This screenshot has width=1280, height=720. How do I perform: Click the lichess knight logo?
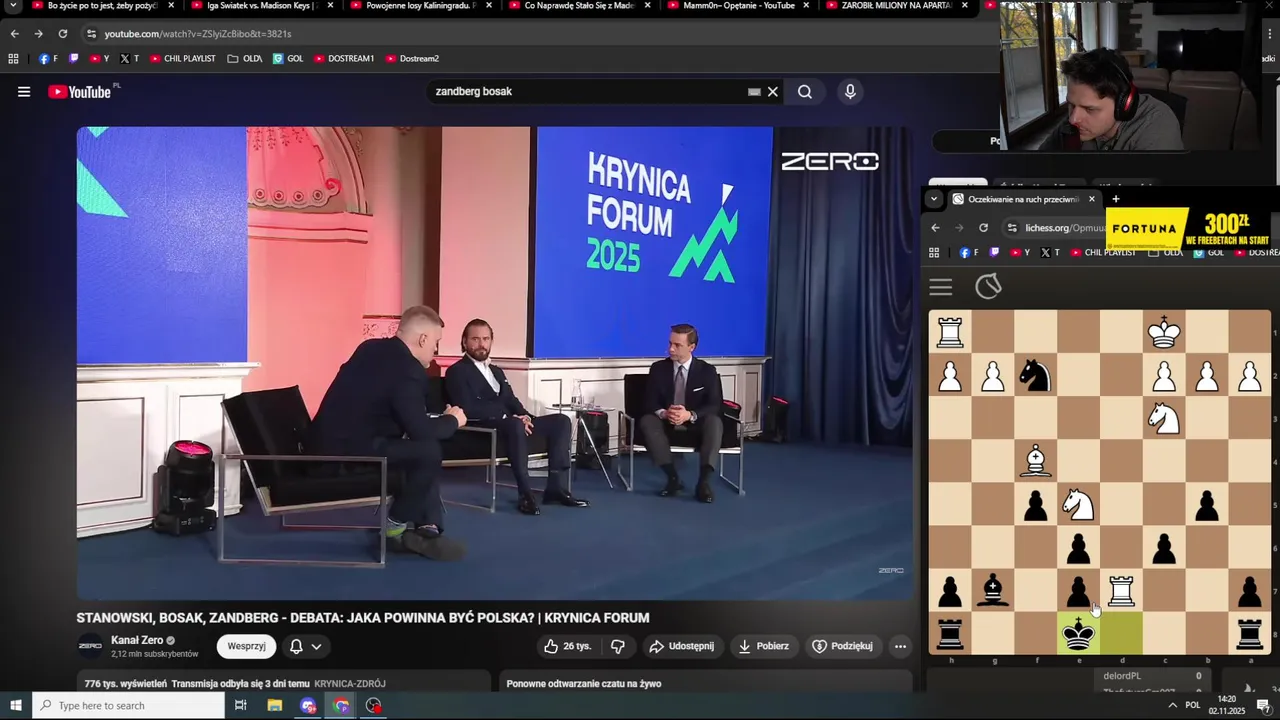(x=988, y=287)
